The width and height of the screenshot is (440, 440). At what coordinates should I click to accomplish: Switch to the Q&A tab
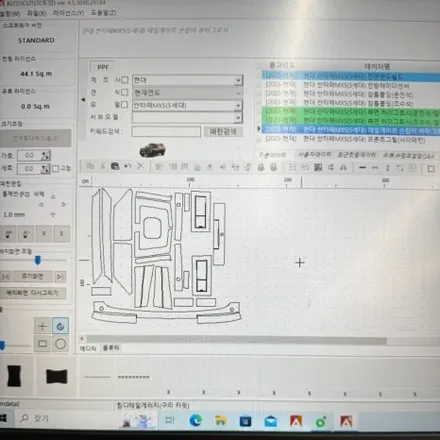(408, 156)
